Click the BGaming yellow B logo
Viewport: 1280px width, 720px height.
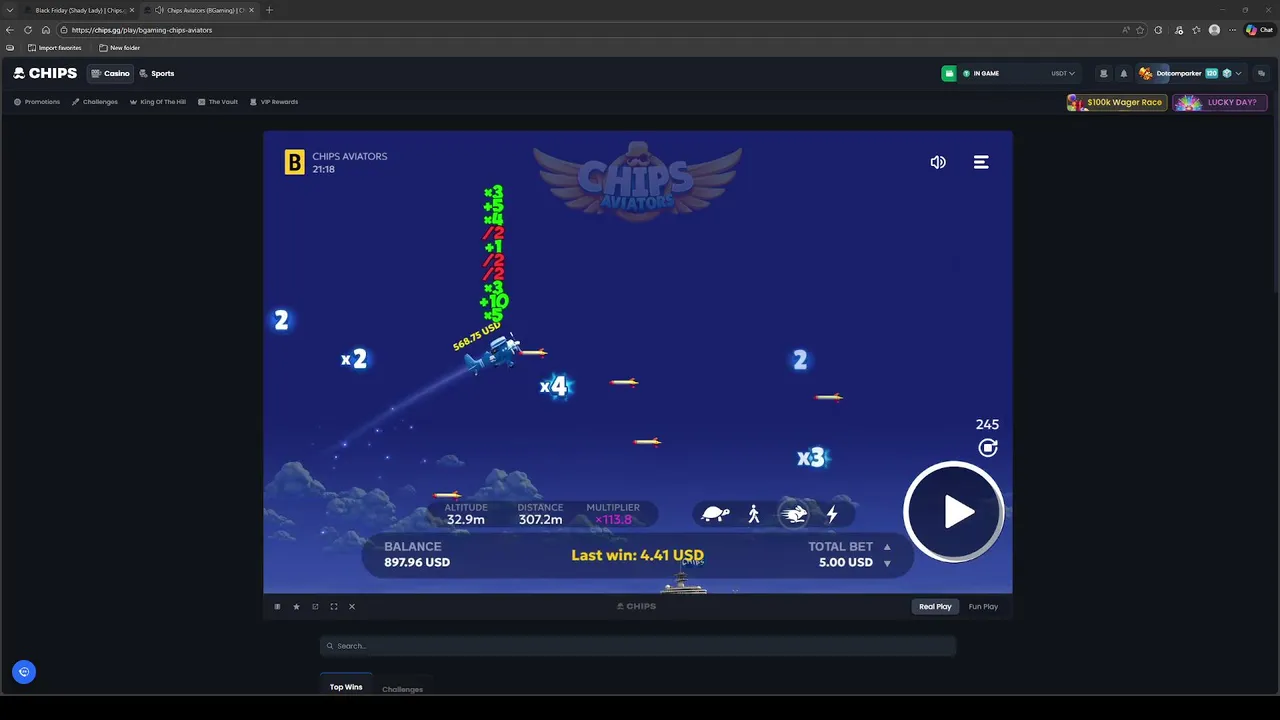[x=294, y=162]
